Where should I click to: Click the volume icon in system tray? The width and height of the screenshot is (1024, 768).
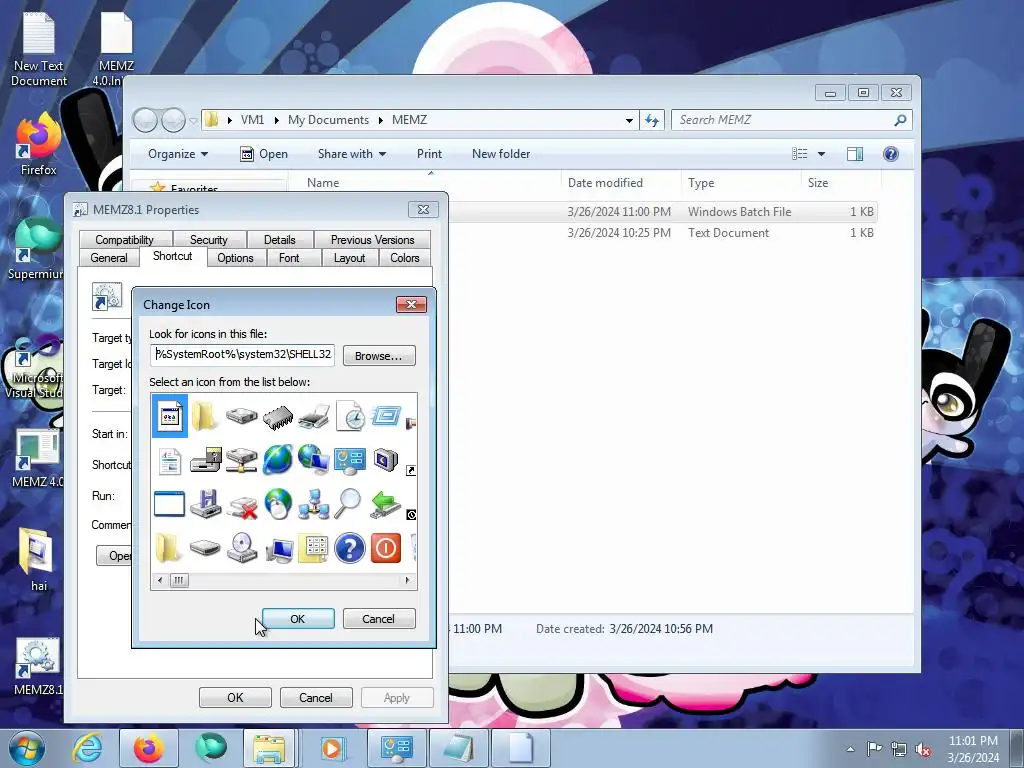click(923, 750)
